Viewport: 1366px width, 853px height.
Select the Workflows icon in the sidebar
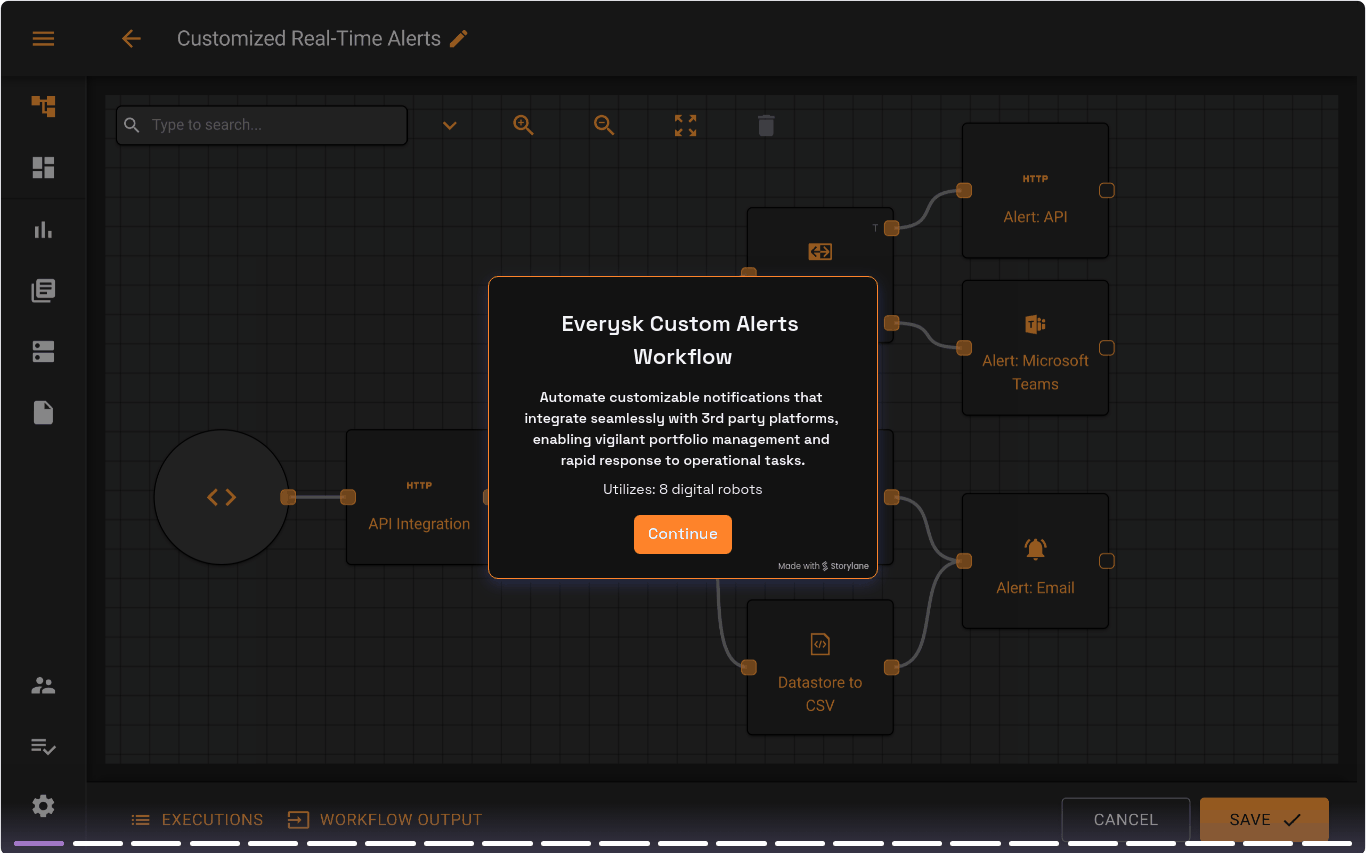43,106
